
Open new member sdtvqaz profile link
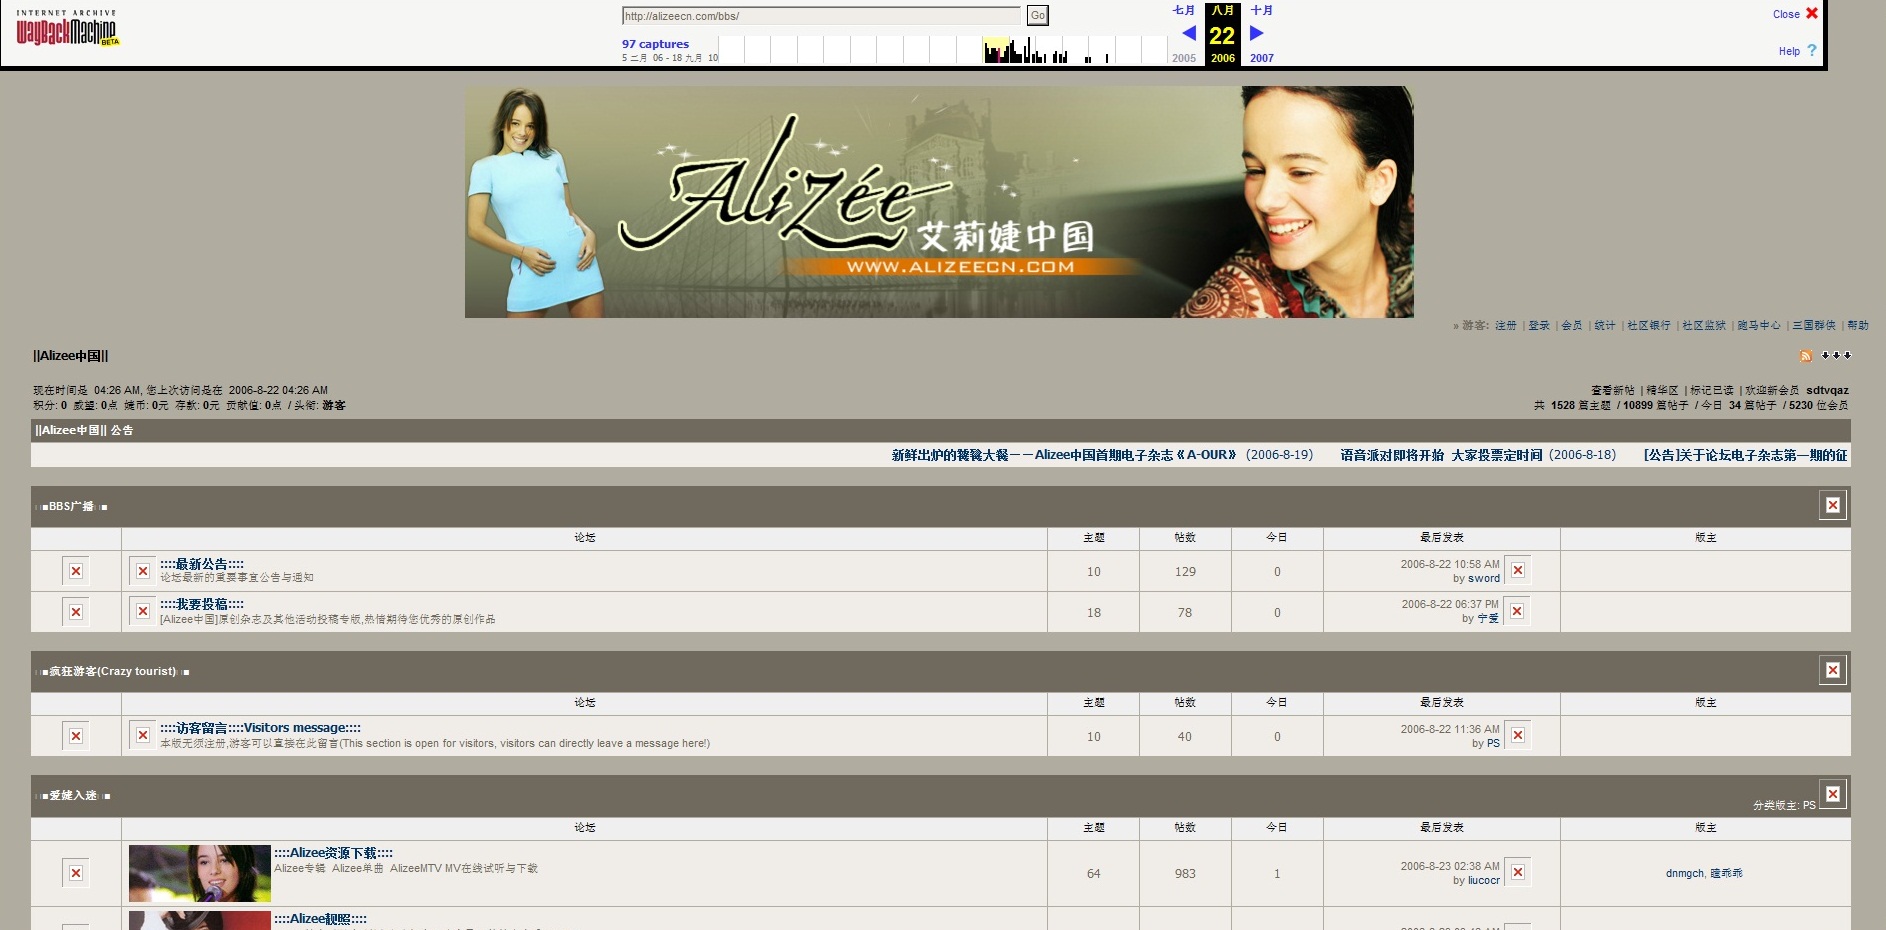coord(1827,391)
